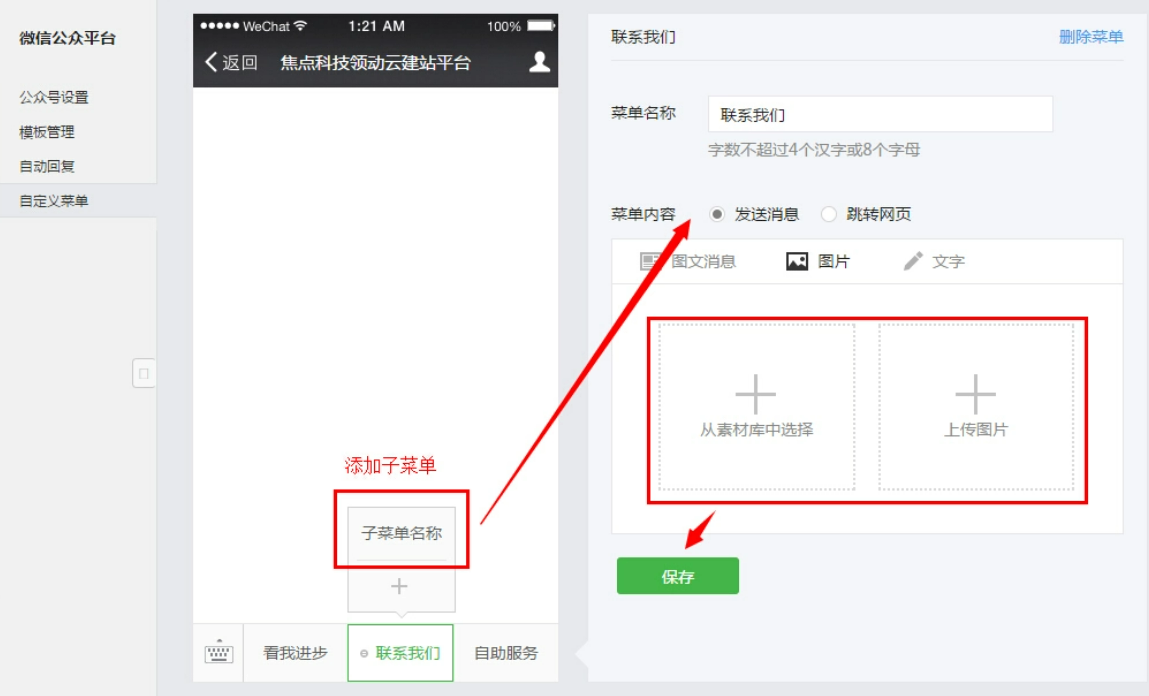Click plus icon for 从素材库中选择
1149x696 pixels.
(756, 394)
